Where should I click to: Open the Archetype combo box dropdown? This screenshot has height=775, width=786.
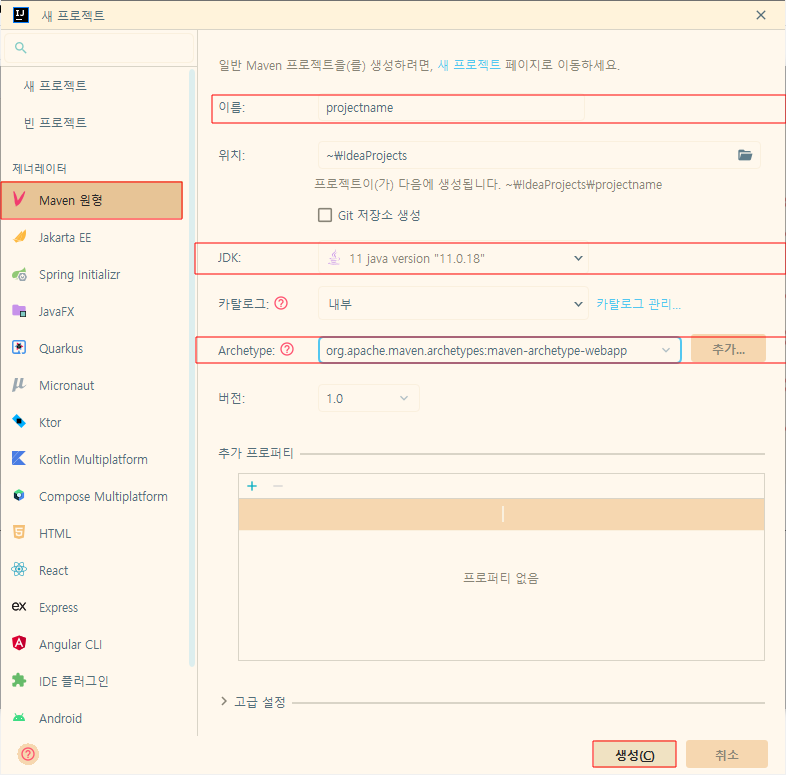[666, 350]
